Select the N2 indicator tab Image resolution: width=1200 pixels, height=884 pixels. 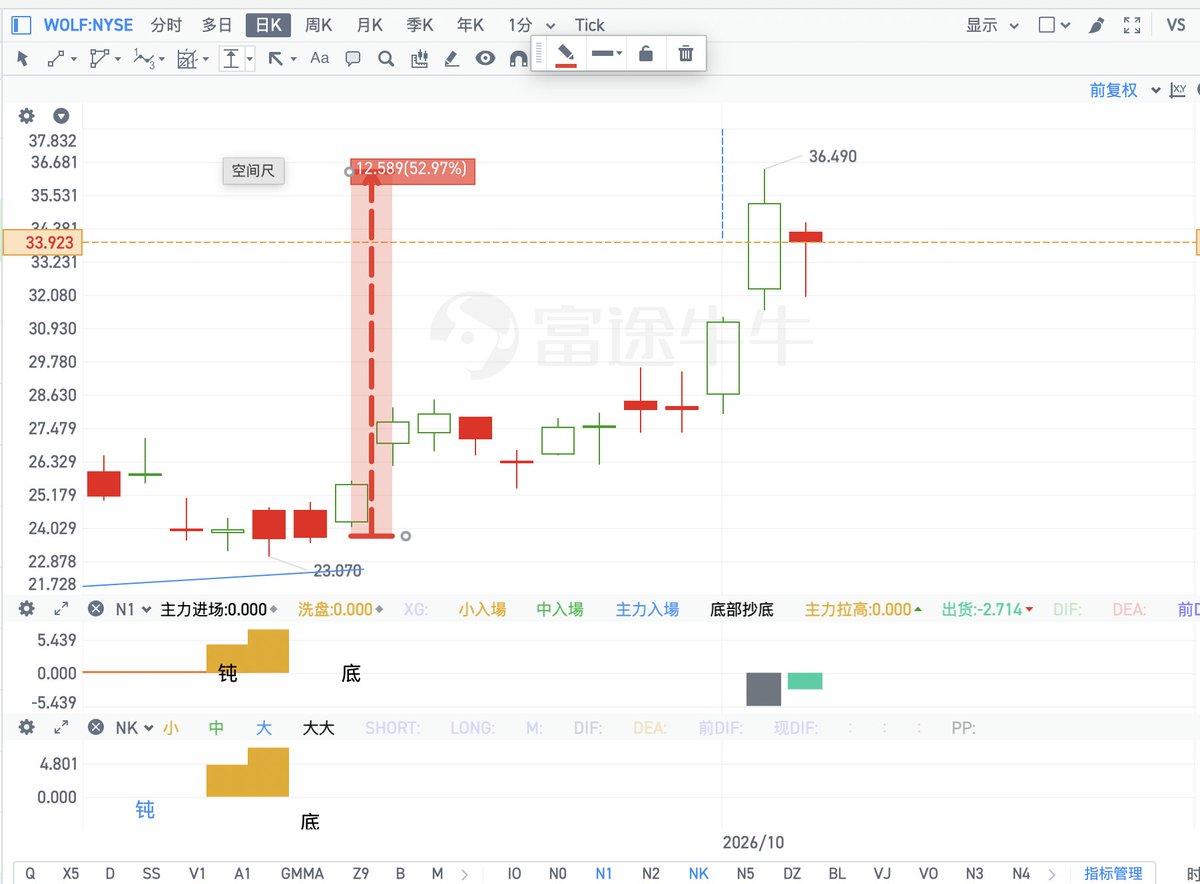coord(651,873)
